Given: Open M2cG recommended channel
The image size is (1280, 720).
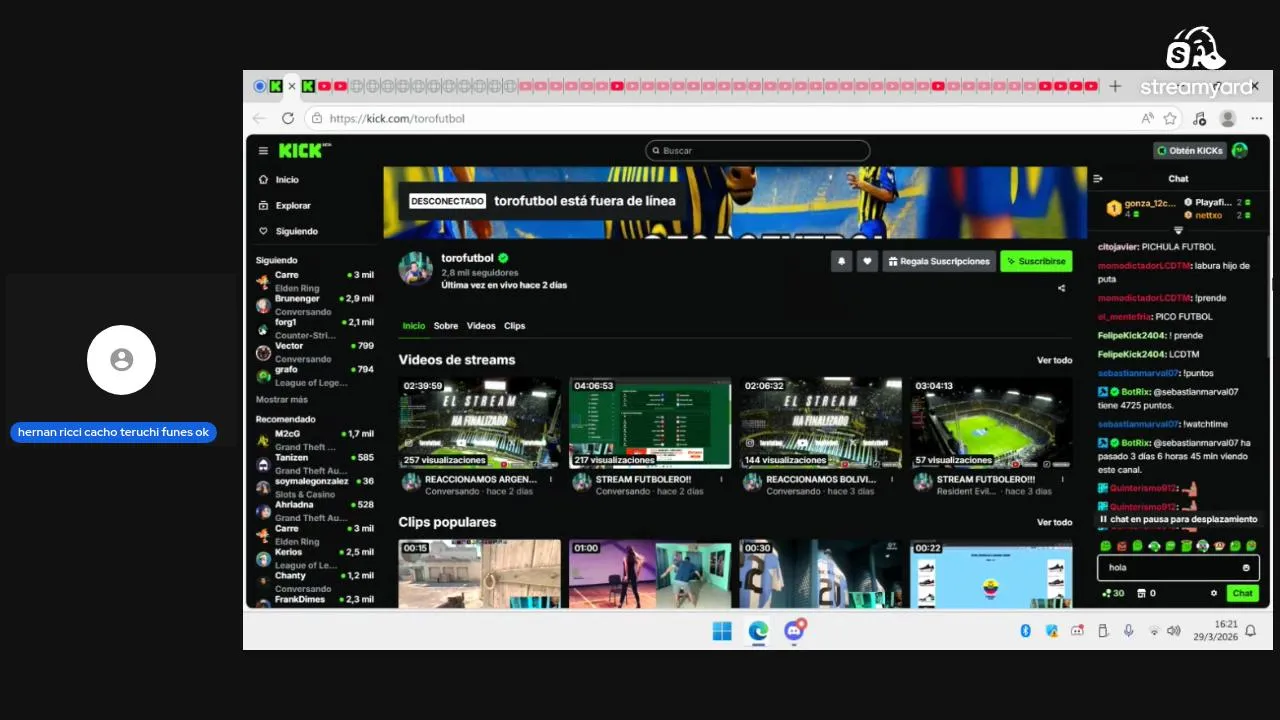Looking at the screenshot, I should 315,440.
